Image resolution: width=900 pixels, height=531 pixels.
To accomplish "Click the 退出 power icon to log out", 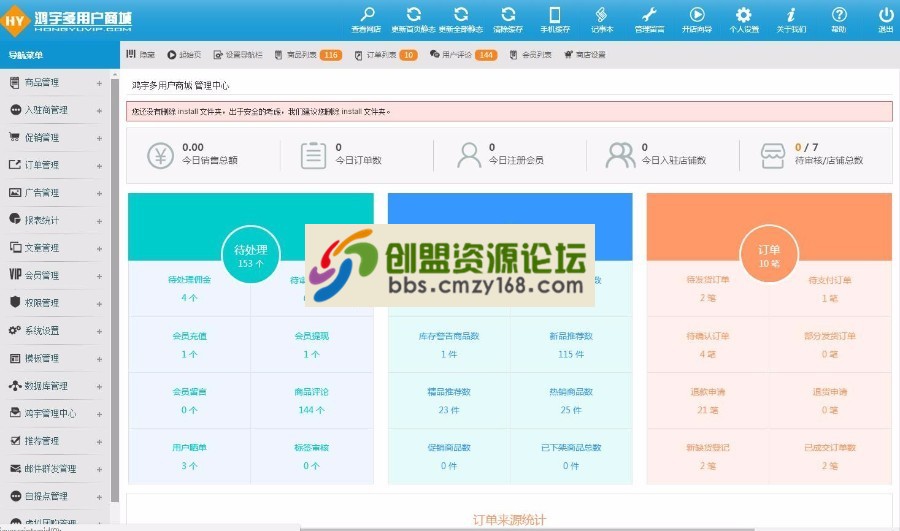I will (886, 14).
